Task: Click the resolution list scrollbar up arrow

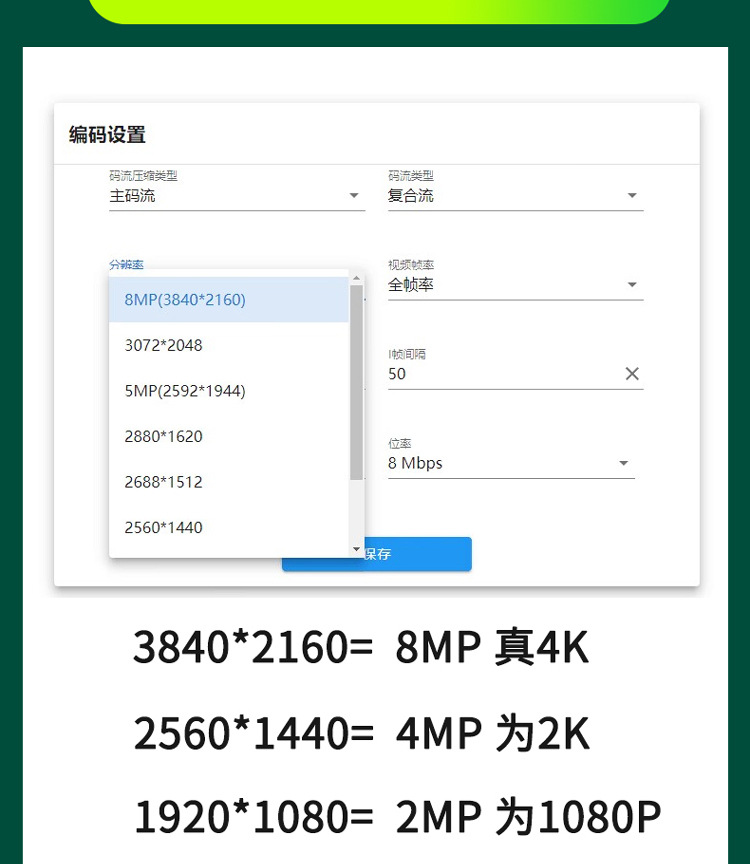Action: pyautogui.click(x=356, y=278)
